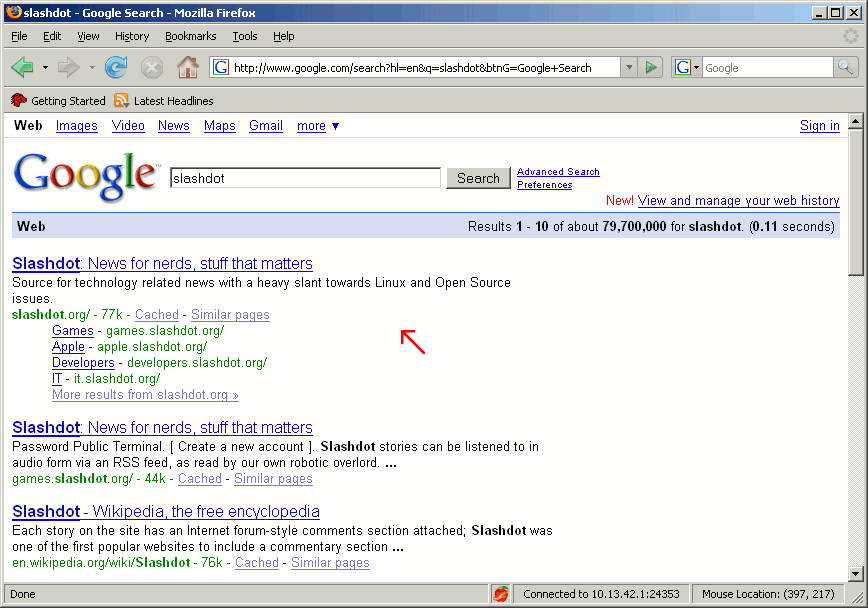868x608 pixels.
Task: Click the Google logo
Action: 85,176
